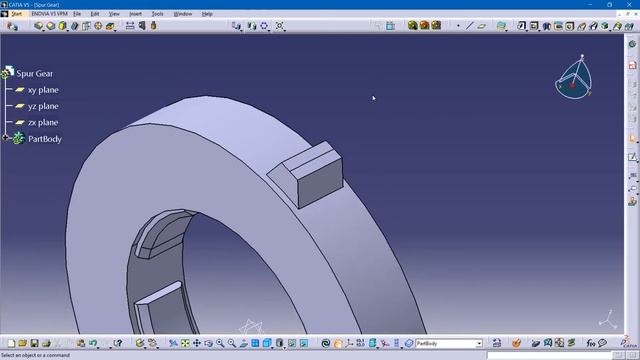The height and width of the screenshot is (360, 640).
Task: Expand the PartBody node in the tree
Action: (5, 138)
